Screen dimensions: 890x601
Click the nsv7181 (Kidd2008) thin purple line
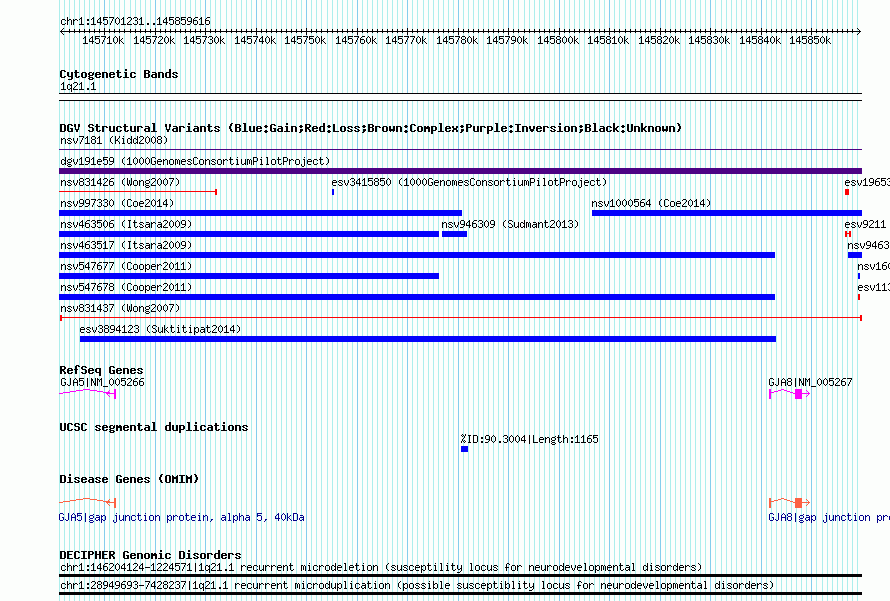point(460,150)
